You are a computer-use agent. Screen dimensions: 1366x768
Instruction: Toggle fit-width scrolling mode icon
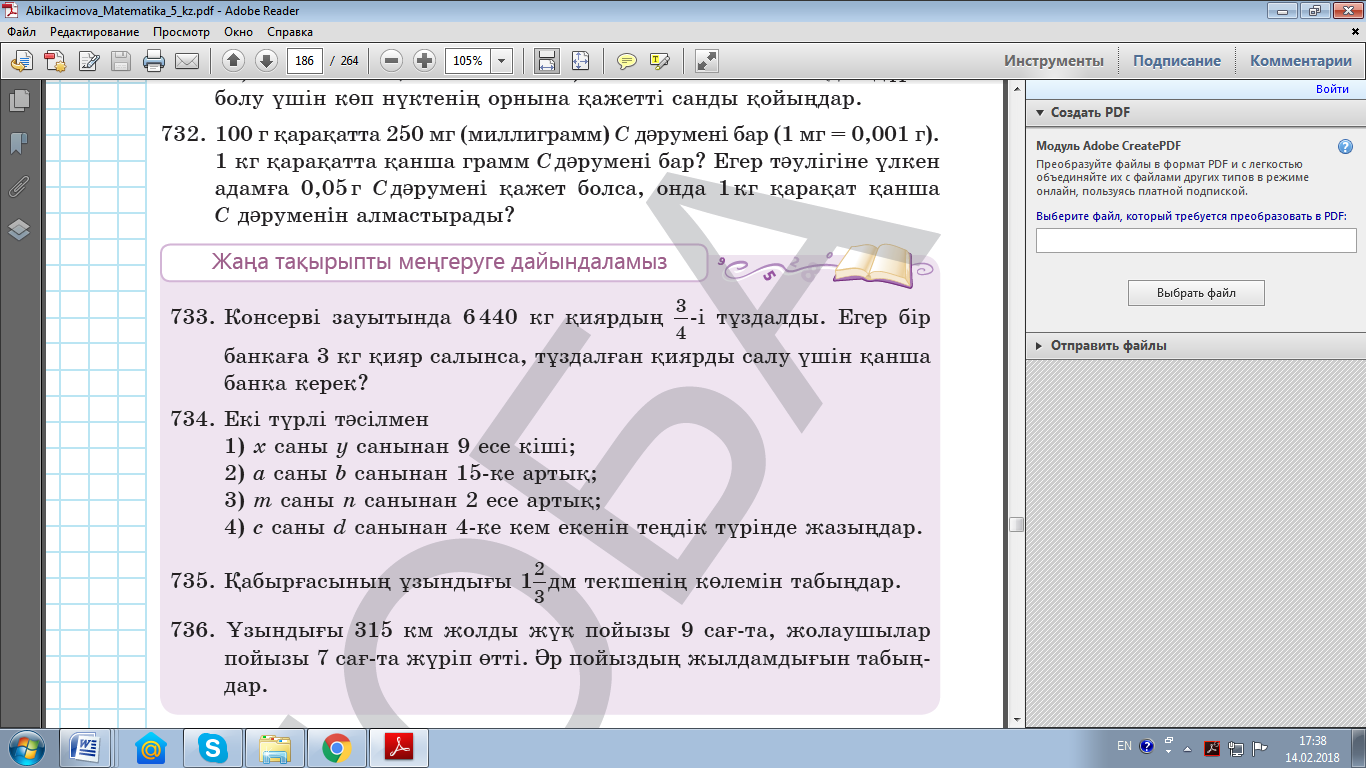pyautogui.click(x=547, y=61)
